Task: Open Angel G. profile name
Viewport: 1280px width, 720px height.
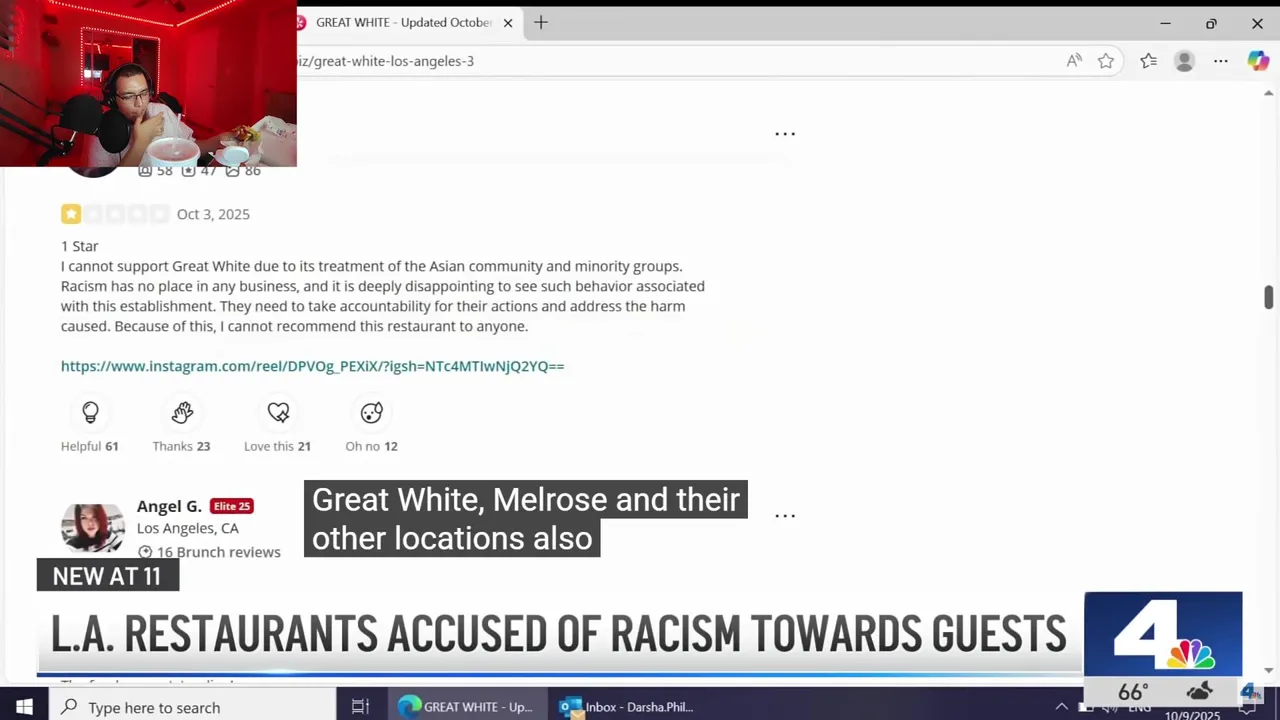Action: click(x=169, y=506)
